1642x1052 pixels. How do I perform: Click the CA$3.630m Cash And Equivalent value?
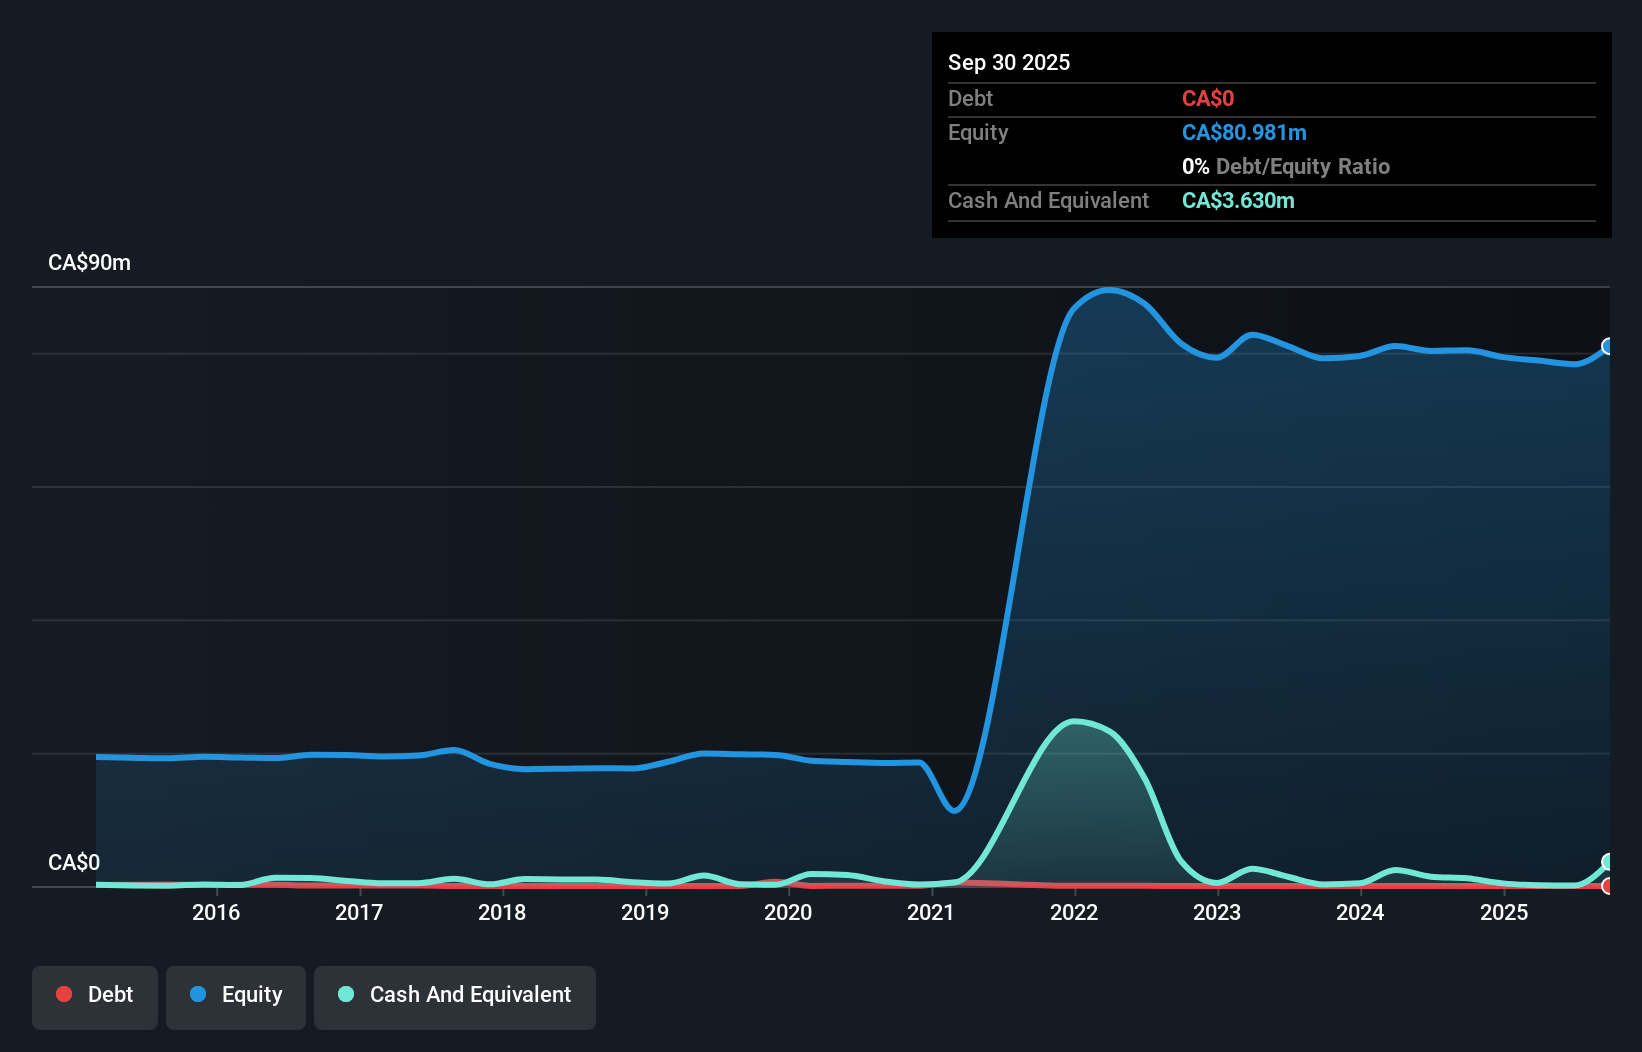pyautogui.click(x=1238, y=200)
